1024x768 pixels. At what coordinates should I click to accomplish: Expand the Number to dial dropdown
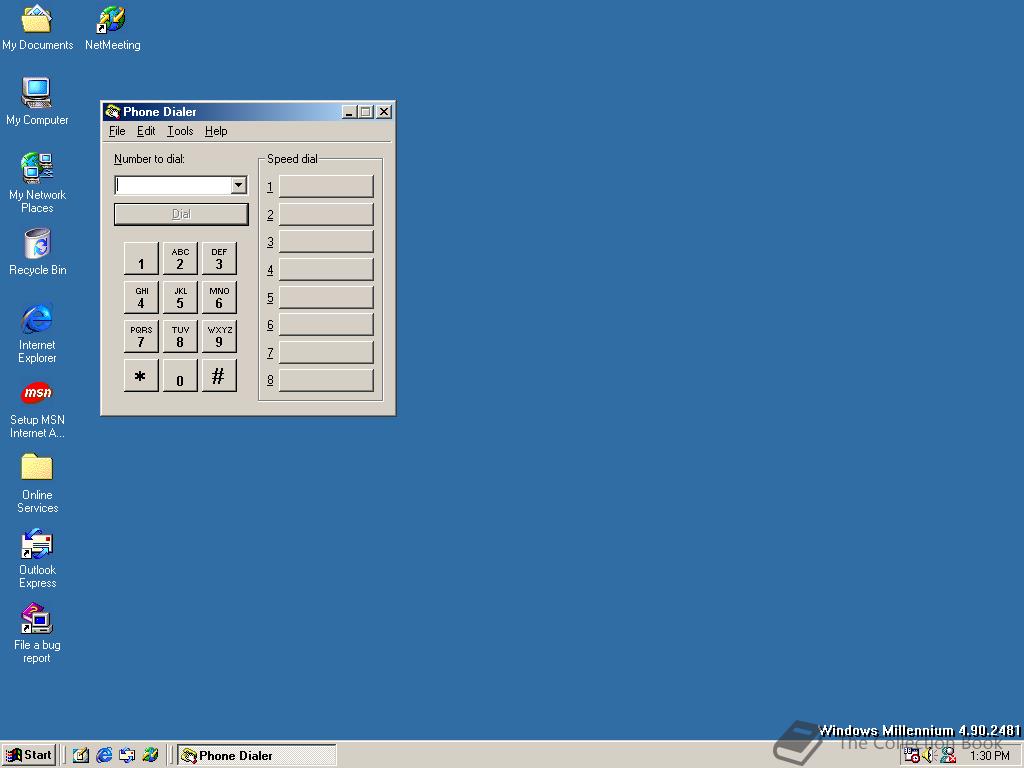coord(238,185)
